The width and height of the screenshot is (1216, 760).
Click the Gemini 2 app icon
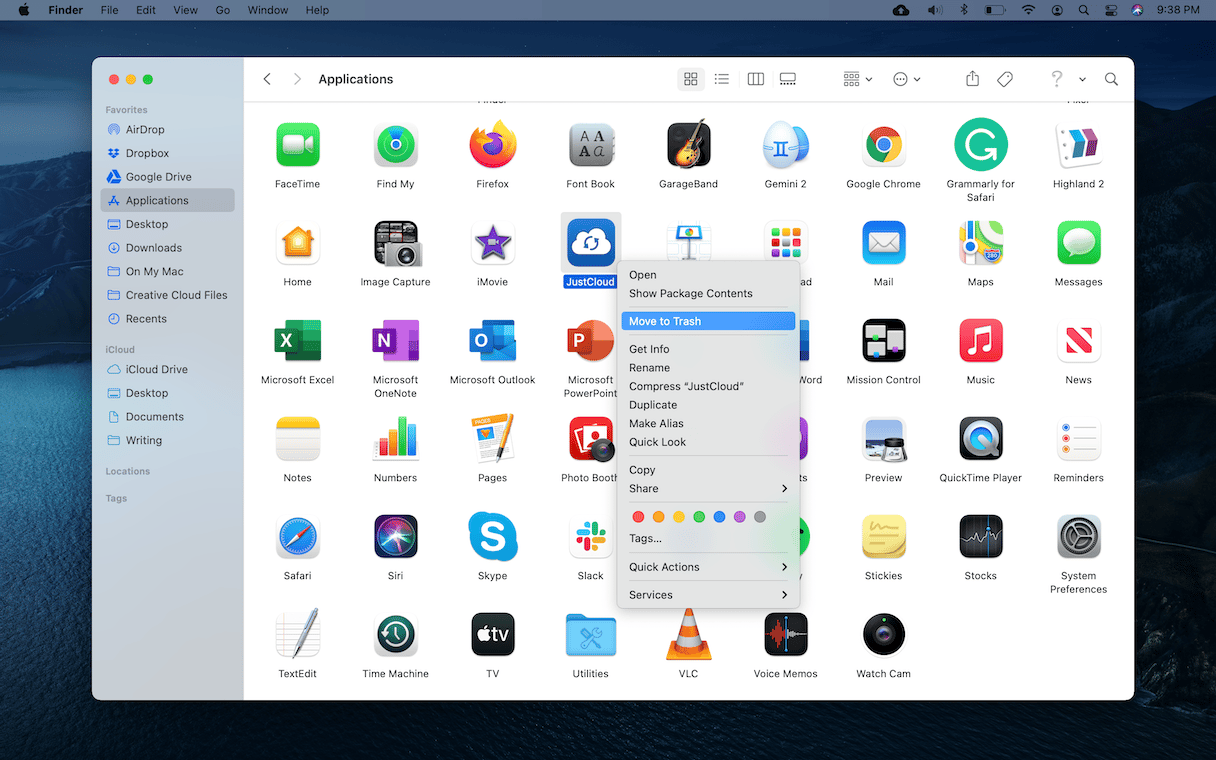785,146
